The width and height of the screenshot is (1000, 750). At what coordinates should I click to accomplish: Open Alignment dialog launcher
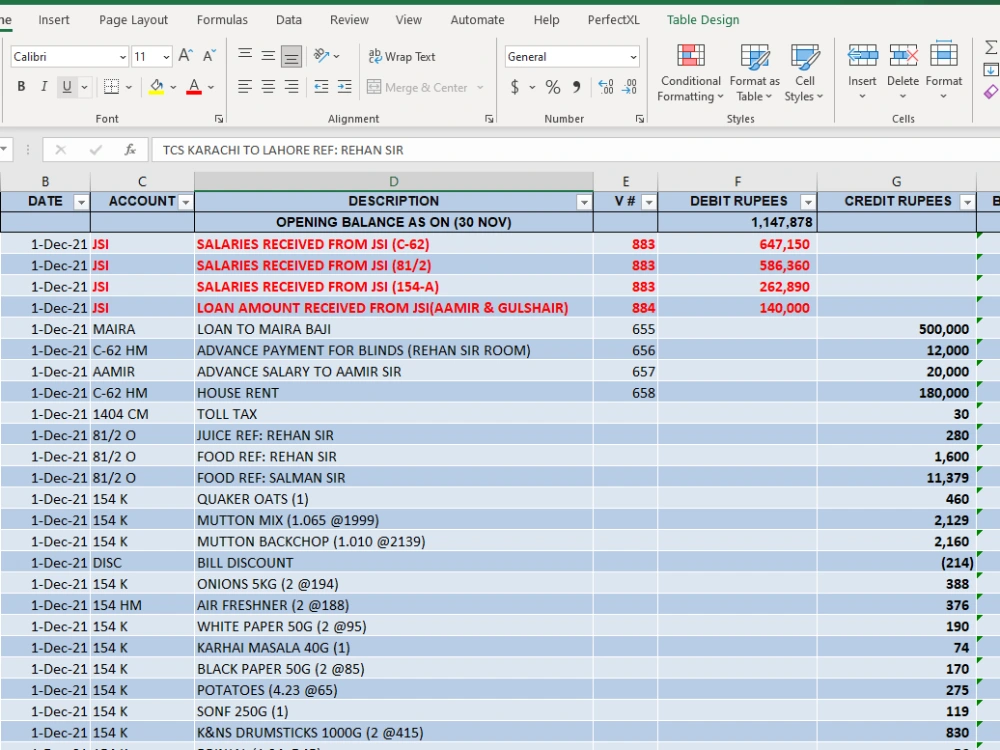click(489, 119)
